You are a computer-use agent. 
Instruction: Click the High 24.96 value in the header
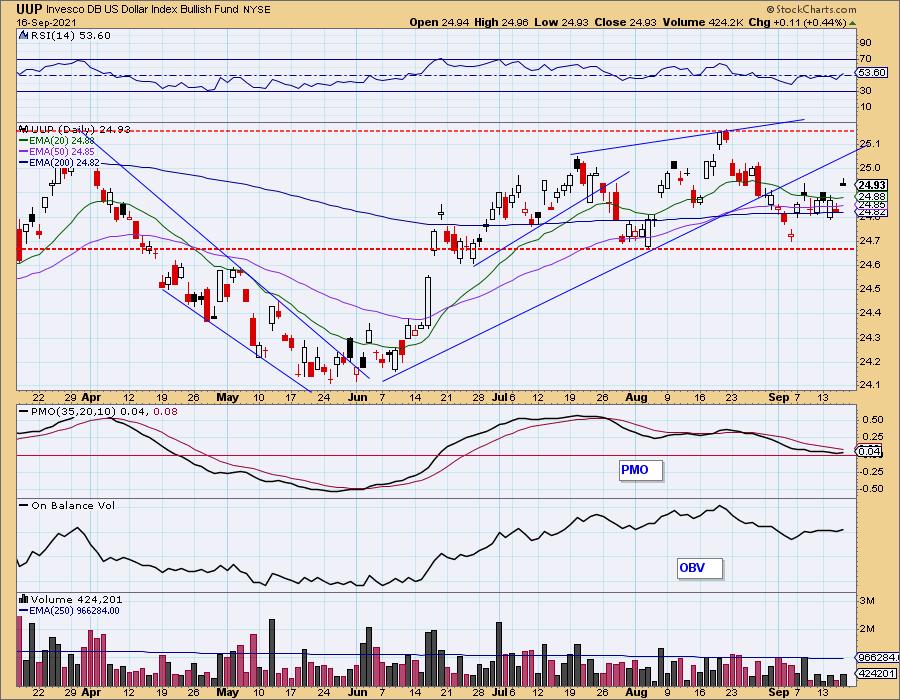click(501, 22)
